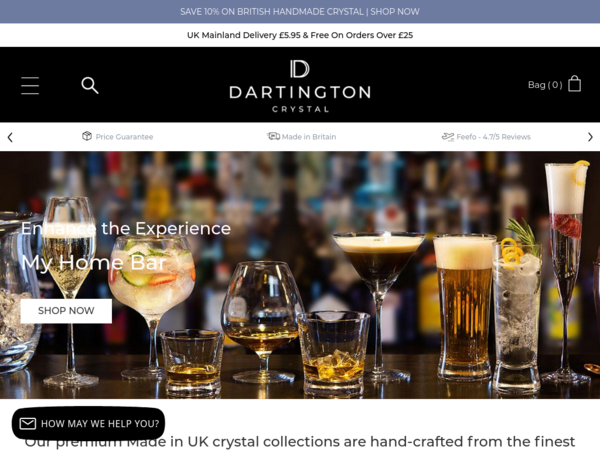The image size is (600, 450).
Task: Click the Save 10% promo banner
Action: tap(300, 11)
